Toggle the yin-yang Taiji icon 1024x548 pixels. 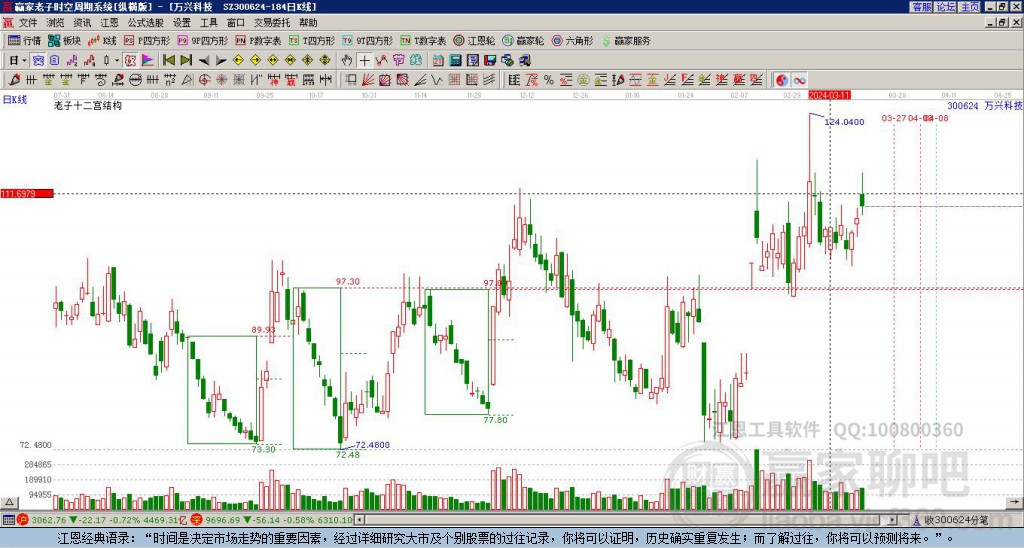pos(782,80)
